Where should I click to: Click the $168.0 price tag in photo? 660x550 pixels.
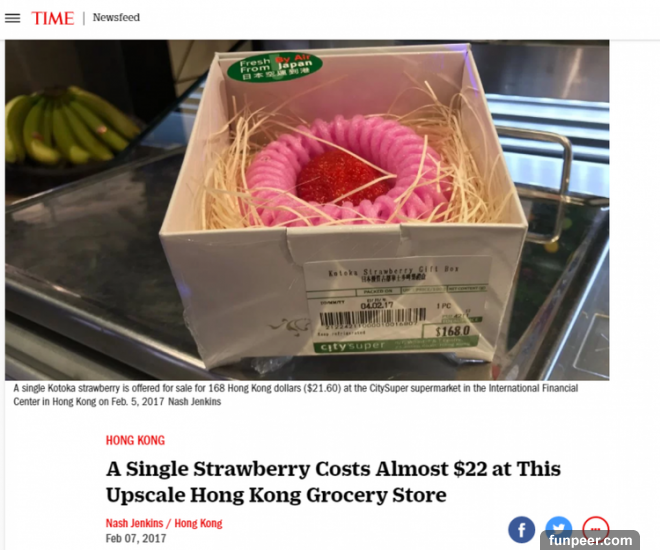452,331
